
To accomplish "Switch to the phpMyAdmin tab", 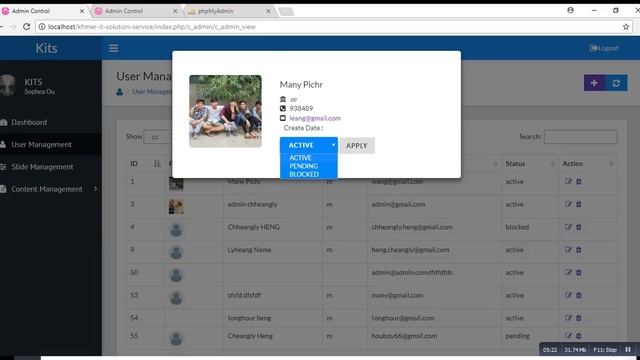I will click(228, 11).
